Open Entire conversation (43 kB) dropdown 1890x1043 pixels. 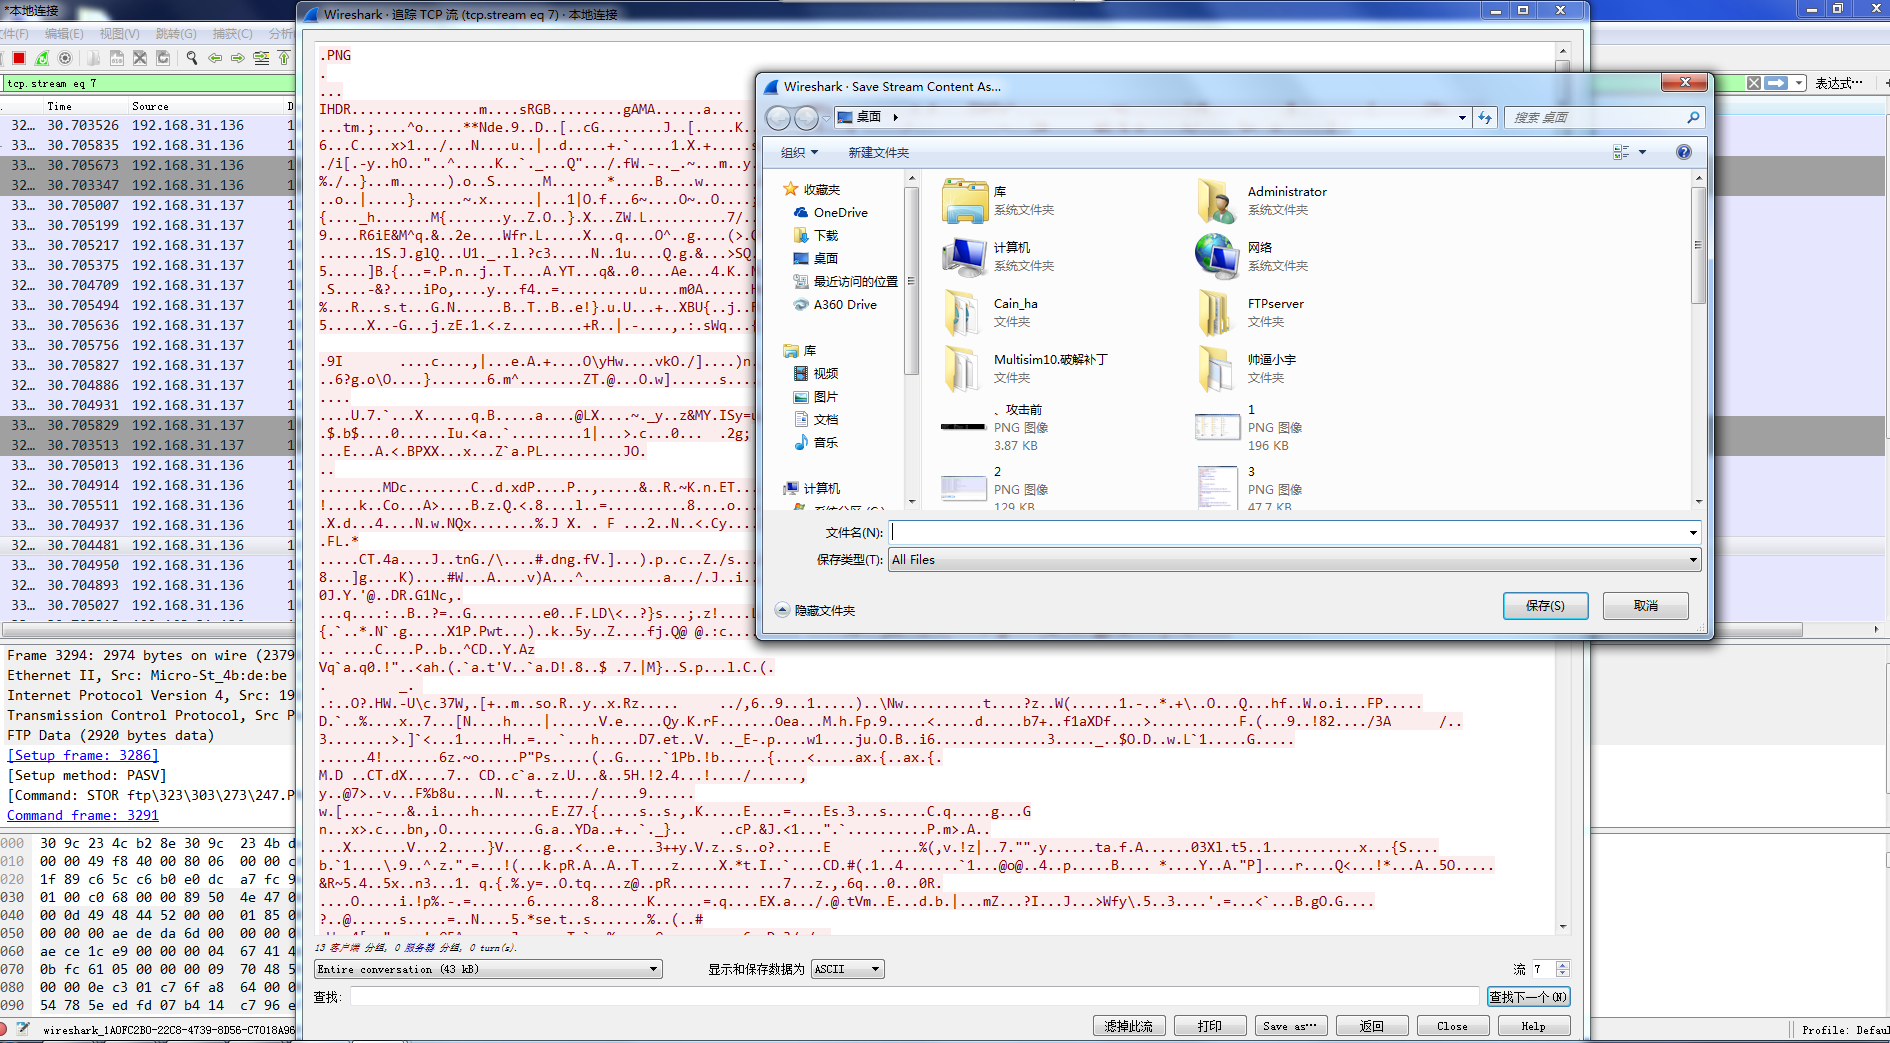point(488,969)
